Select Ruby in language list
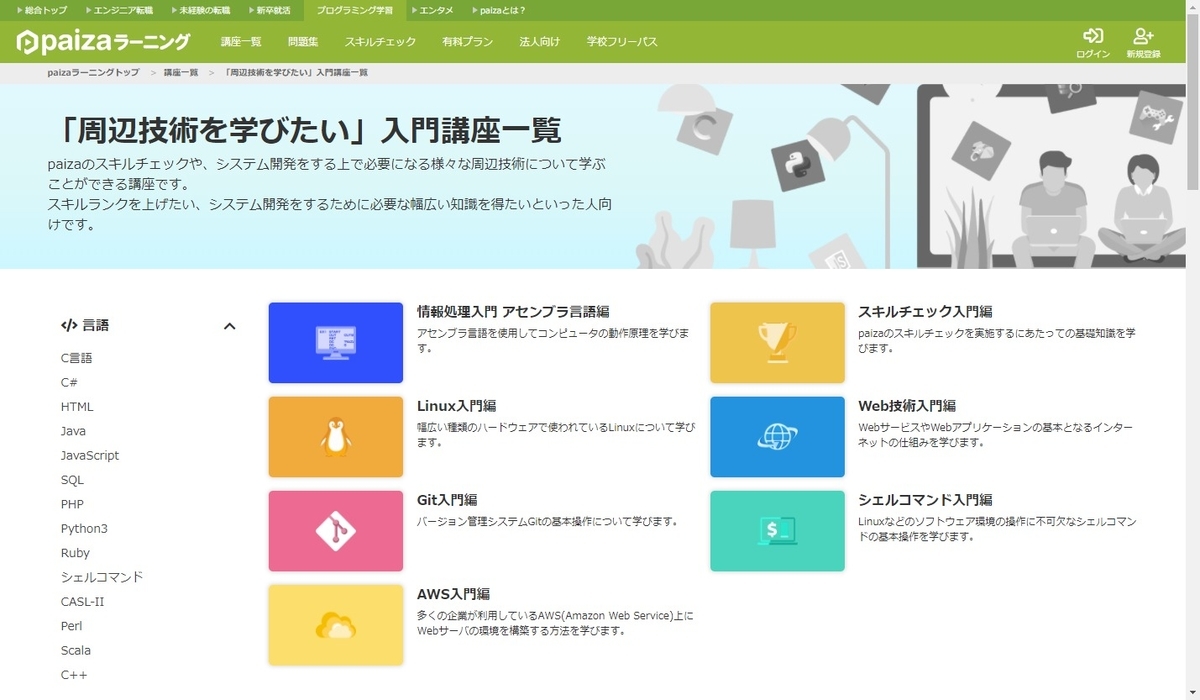Viewport: 1200px width, 700px height. [x=75, y=553]
